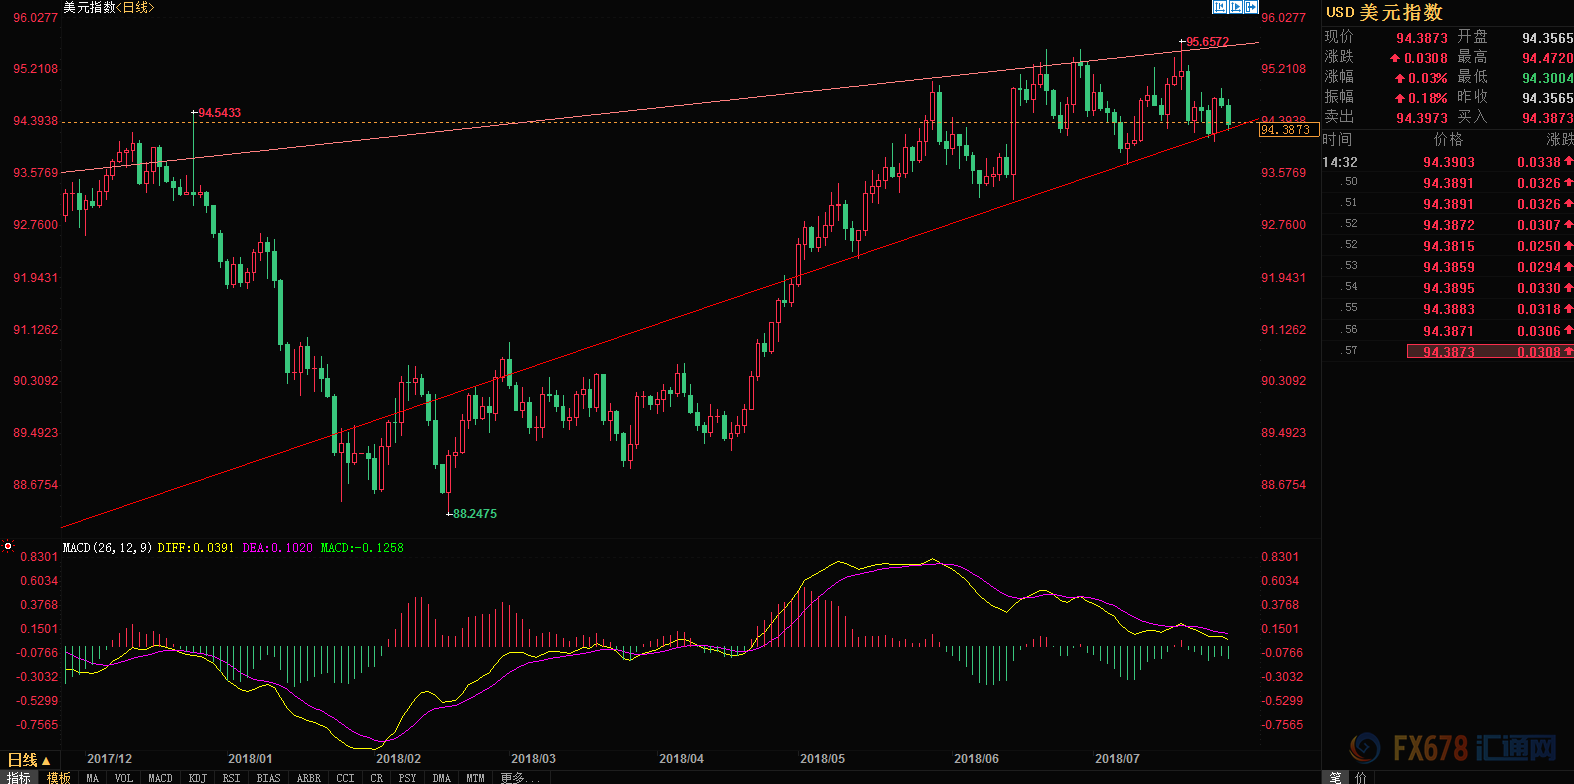The image size is (1574, 784).
Task: Click the 美元指数<日线> chart title
Action: (109, 7)
